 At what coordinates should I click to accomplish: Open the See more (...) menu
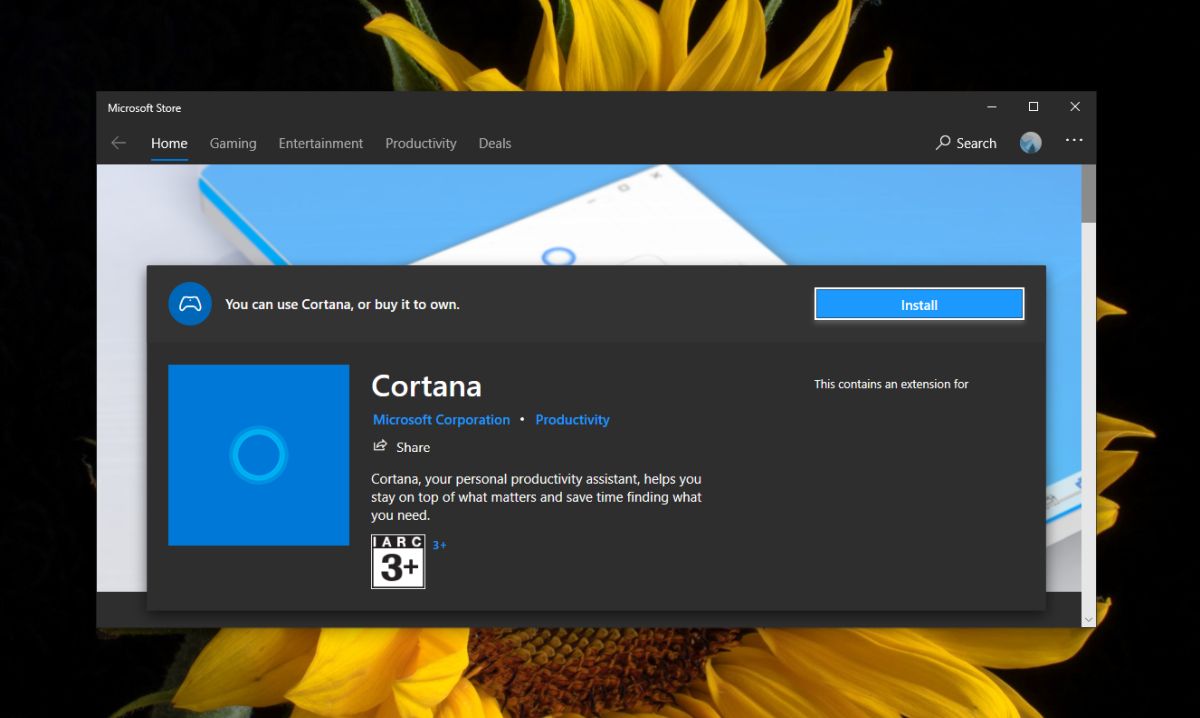click(1074, 141)
